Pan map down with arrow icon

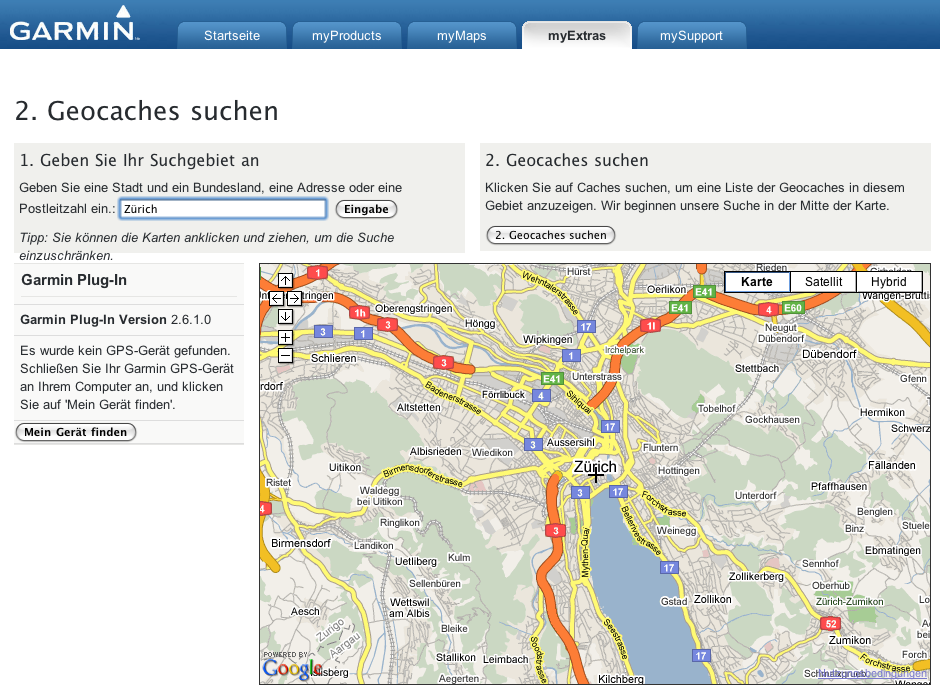click(x=285, y=316)
